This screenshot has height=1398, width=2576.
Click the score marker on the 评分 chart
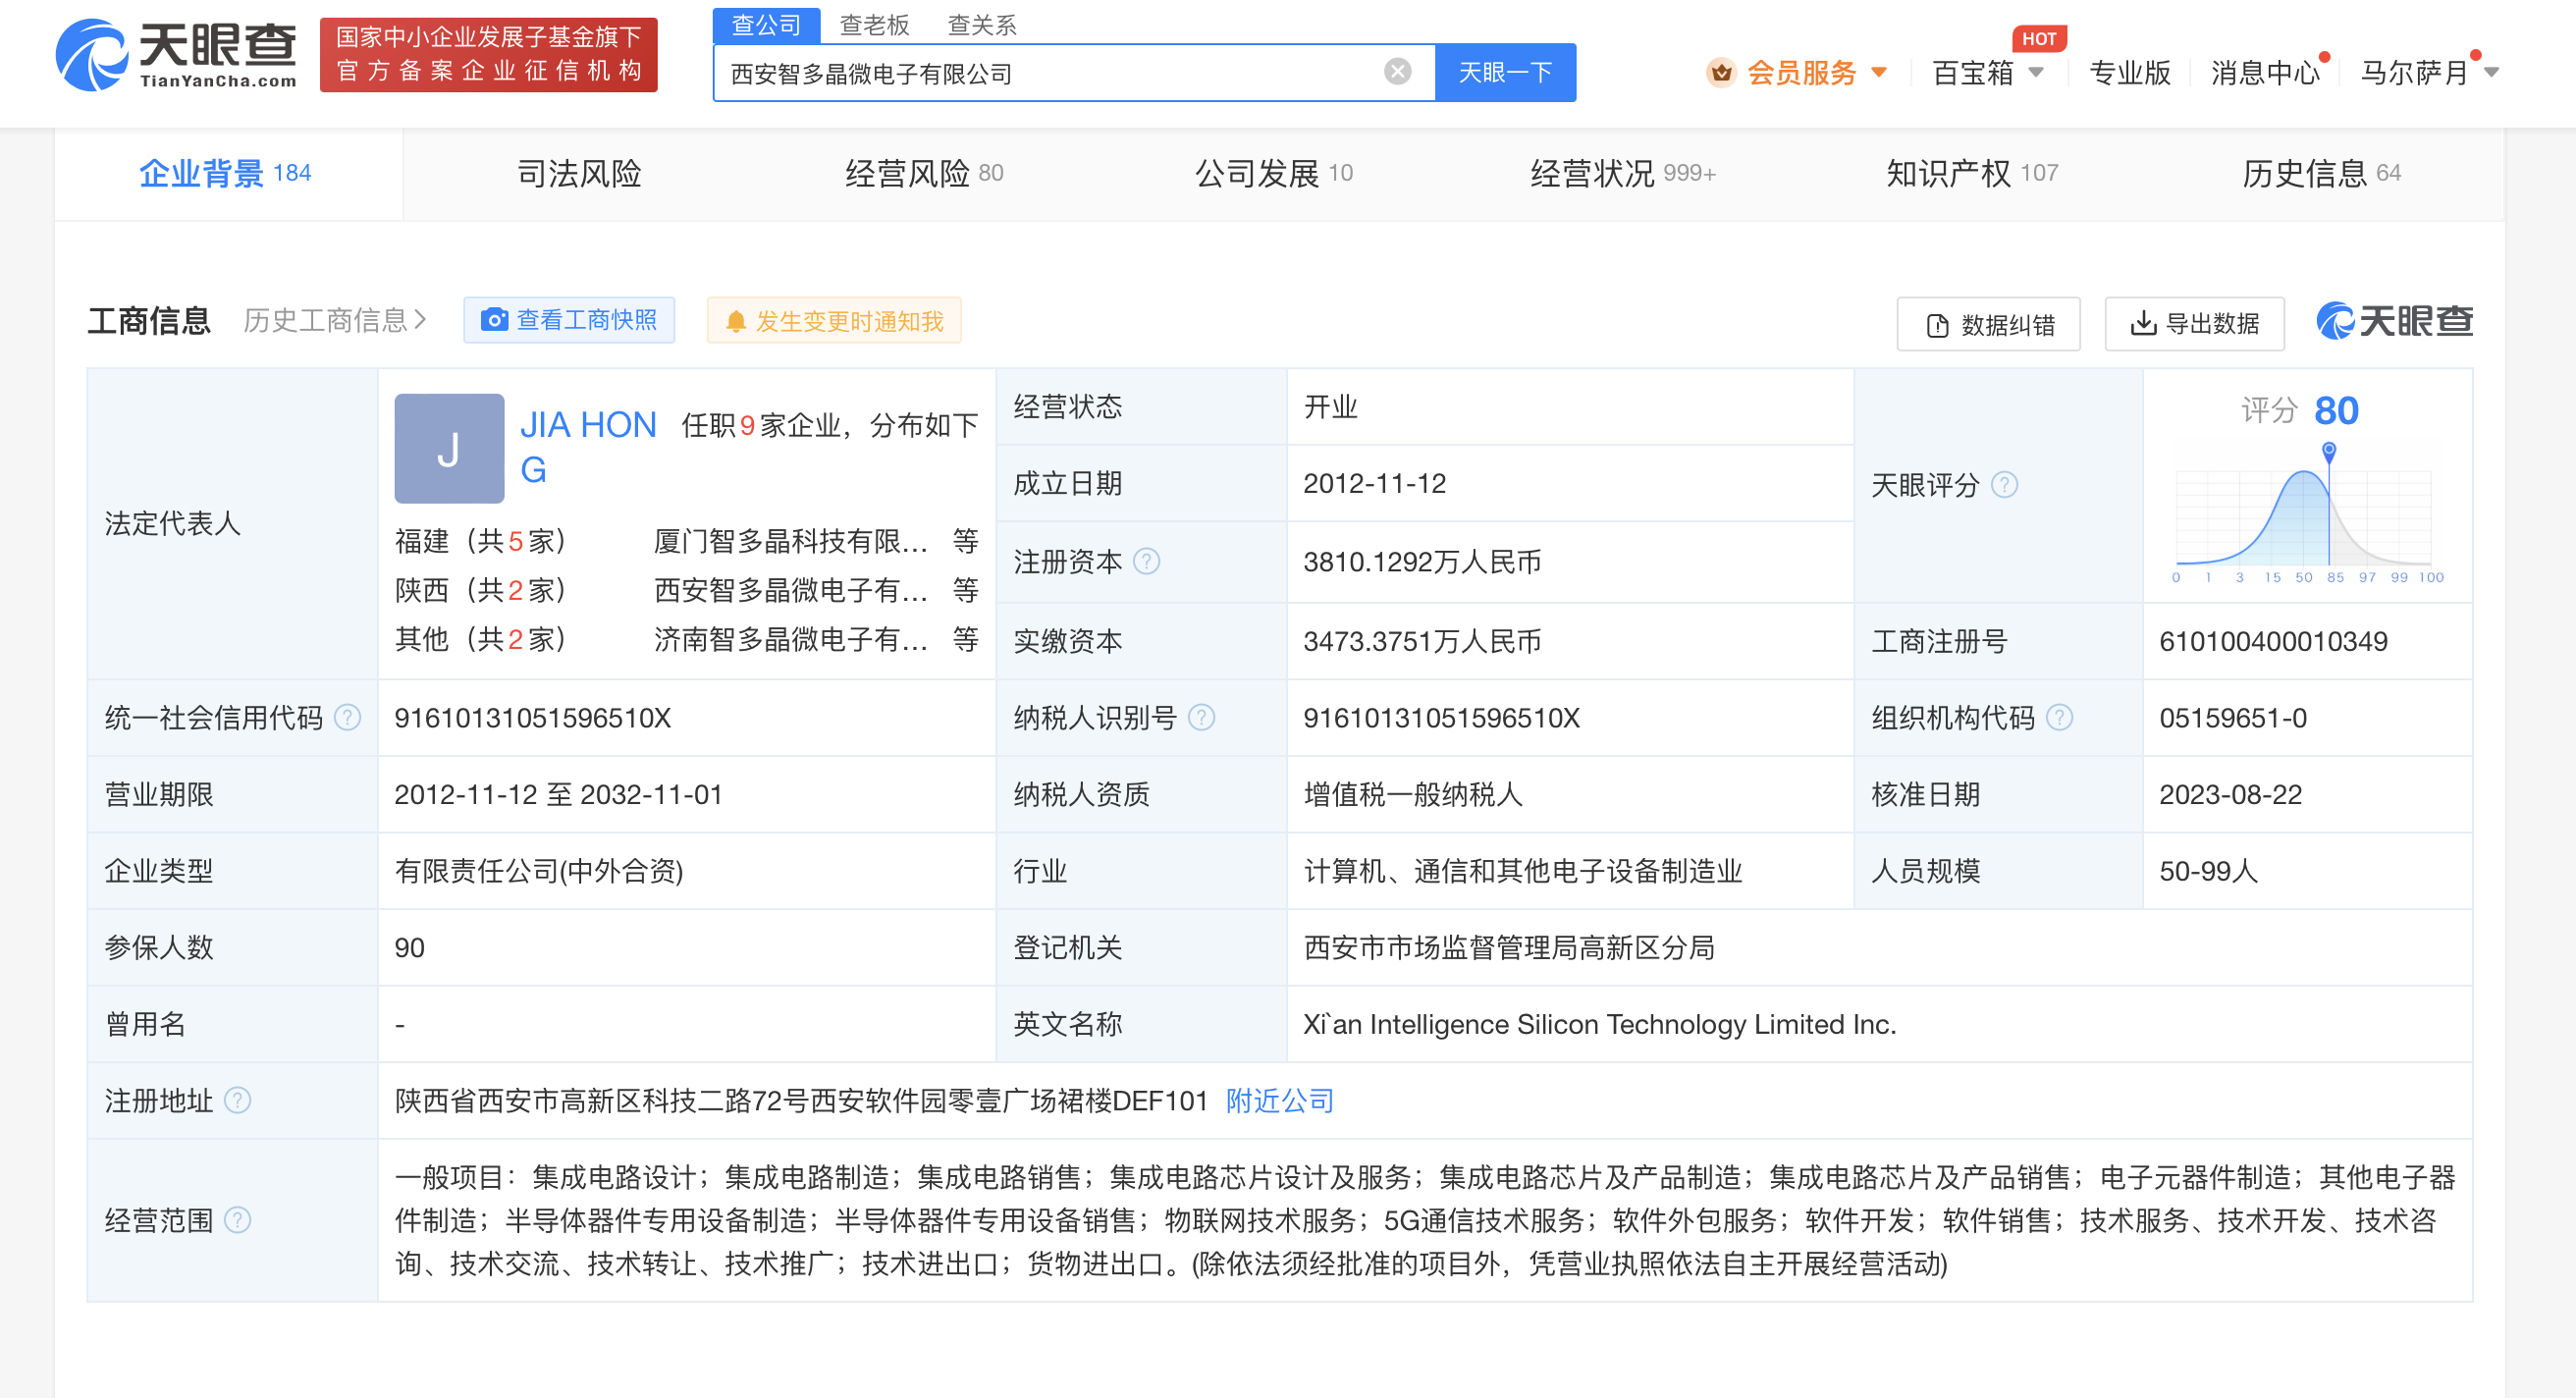click(x=2329, y=450)
